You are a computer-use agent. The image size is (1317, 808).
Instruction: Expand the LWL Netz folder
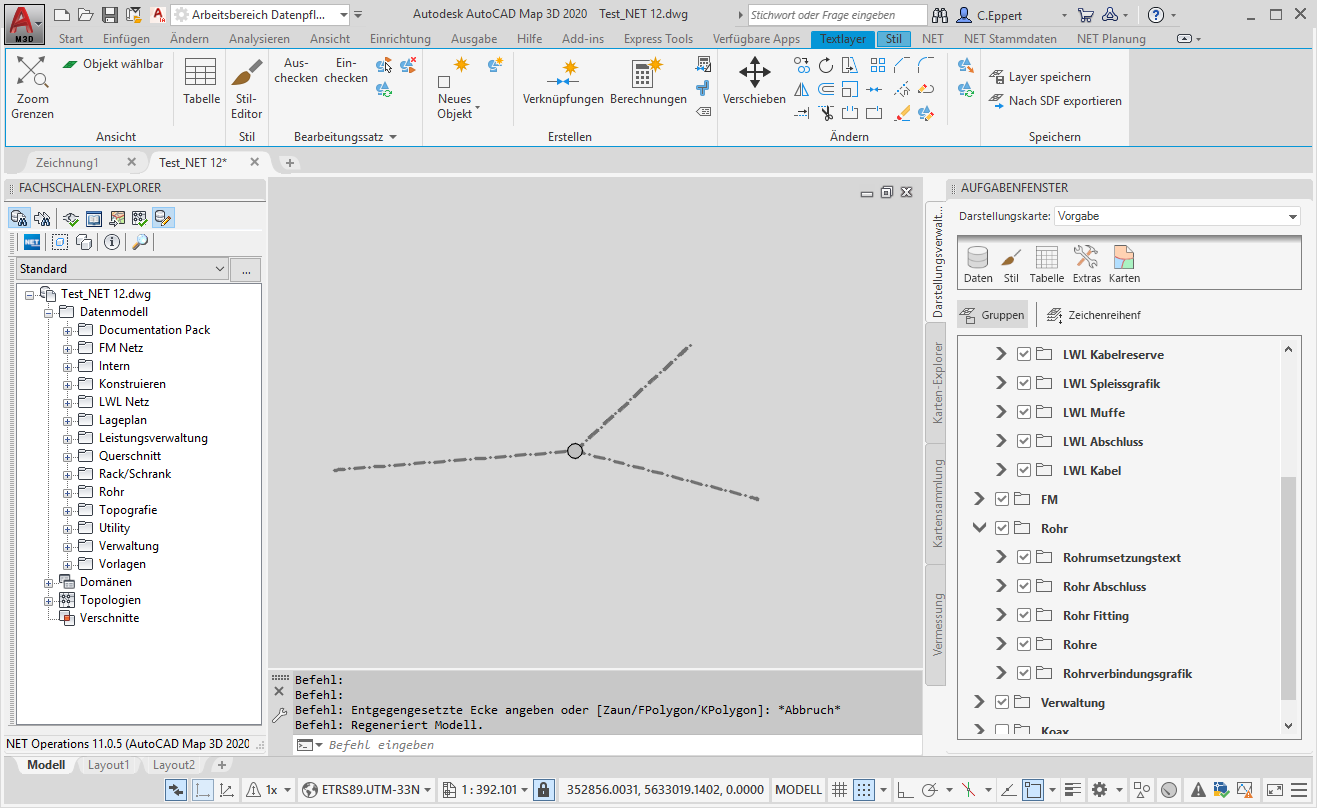[68, 402]
